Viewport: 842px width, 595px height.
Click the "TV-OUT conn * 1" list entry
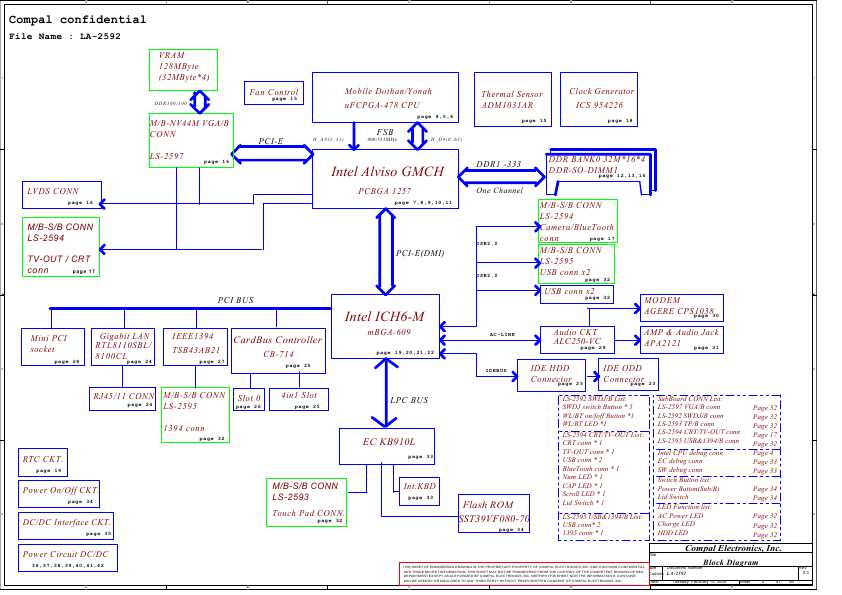pyautogui.click(x=589, y=452)
